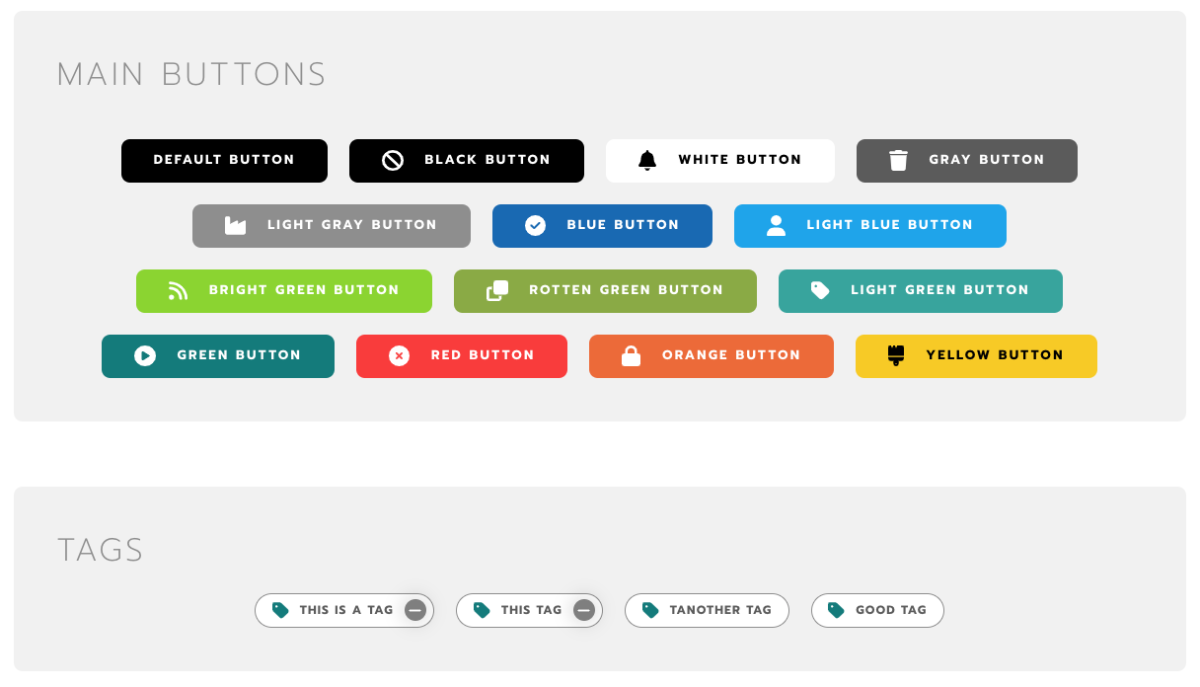Select the 'Good tag' label

pos(891,610)
